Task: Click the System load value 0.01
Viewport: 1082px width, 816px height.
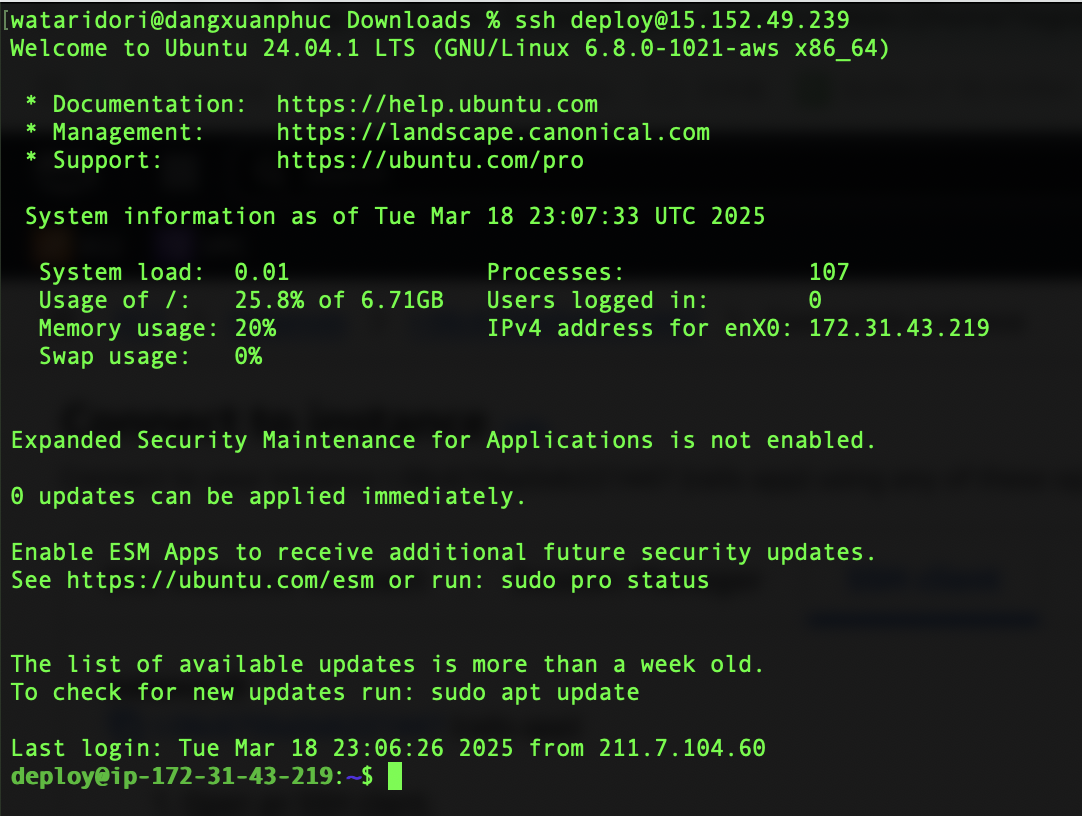Action: tap(262, 272)
